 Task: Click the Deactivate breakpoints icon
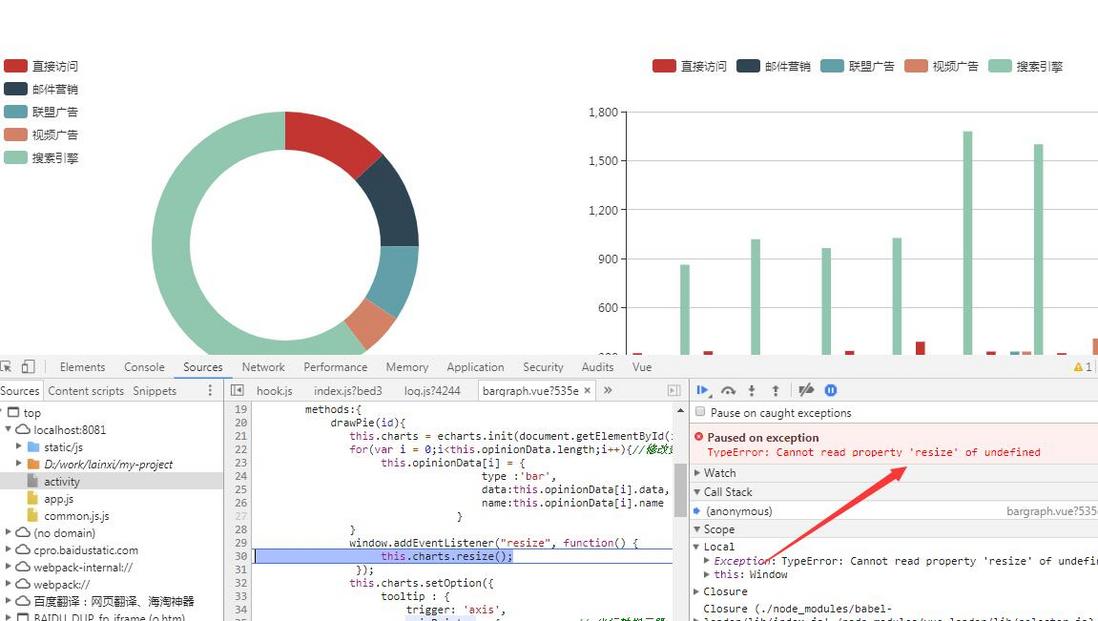click(806, 390)
